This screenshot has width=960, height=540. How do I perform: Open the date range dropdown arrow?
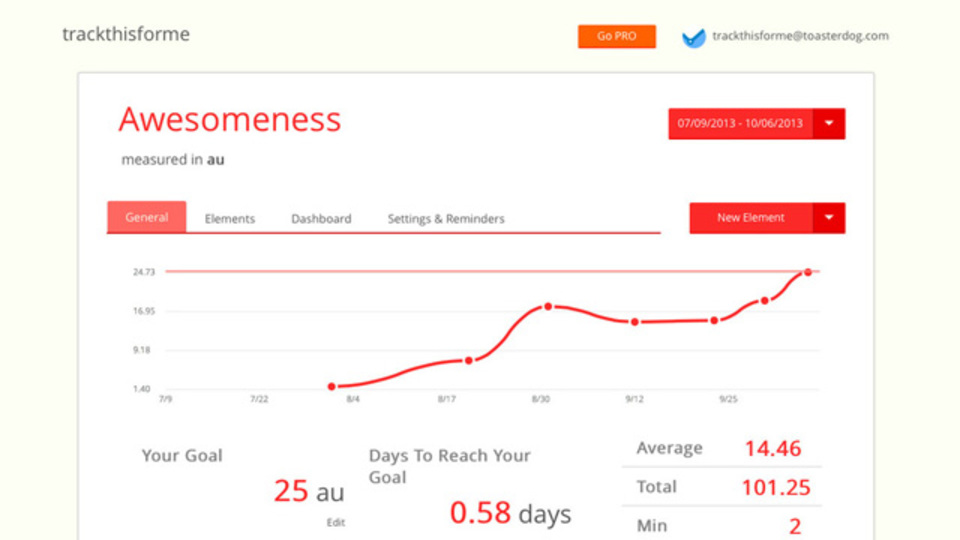(x=829, y=124)
